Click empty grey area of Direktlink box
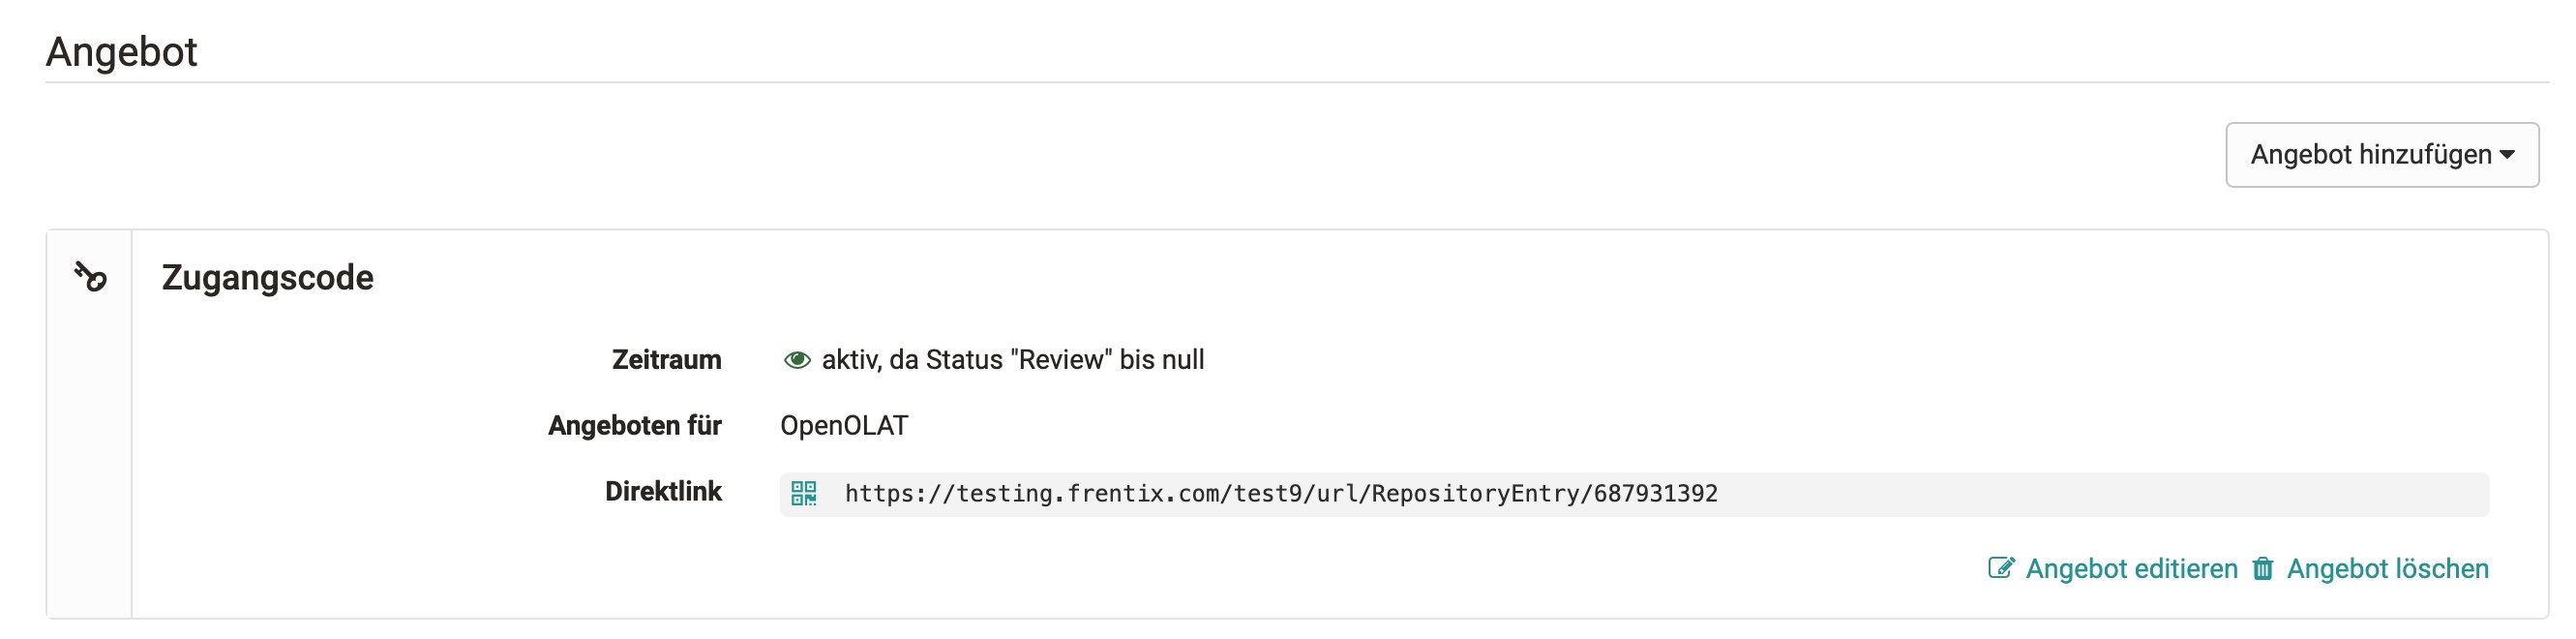Screen dimensions: 2576x639 pyautogui.click(x=2100, y=494)
